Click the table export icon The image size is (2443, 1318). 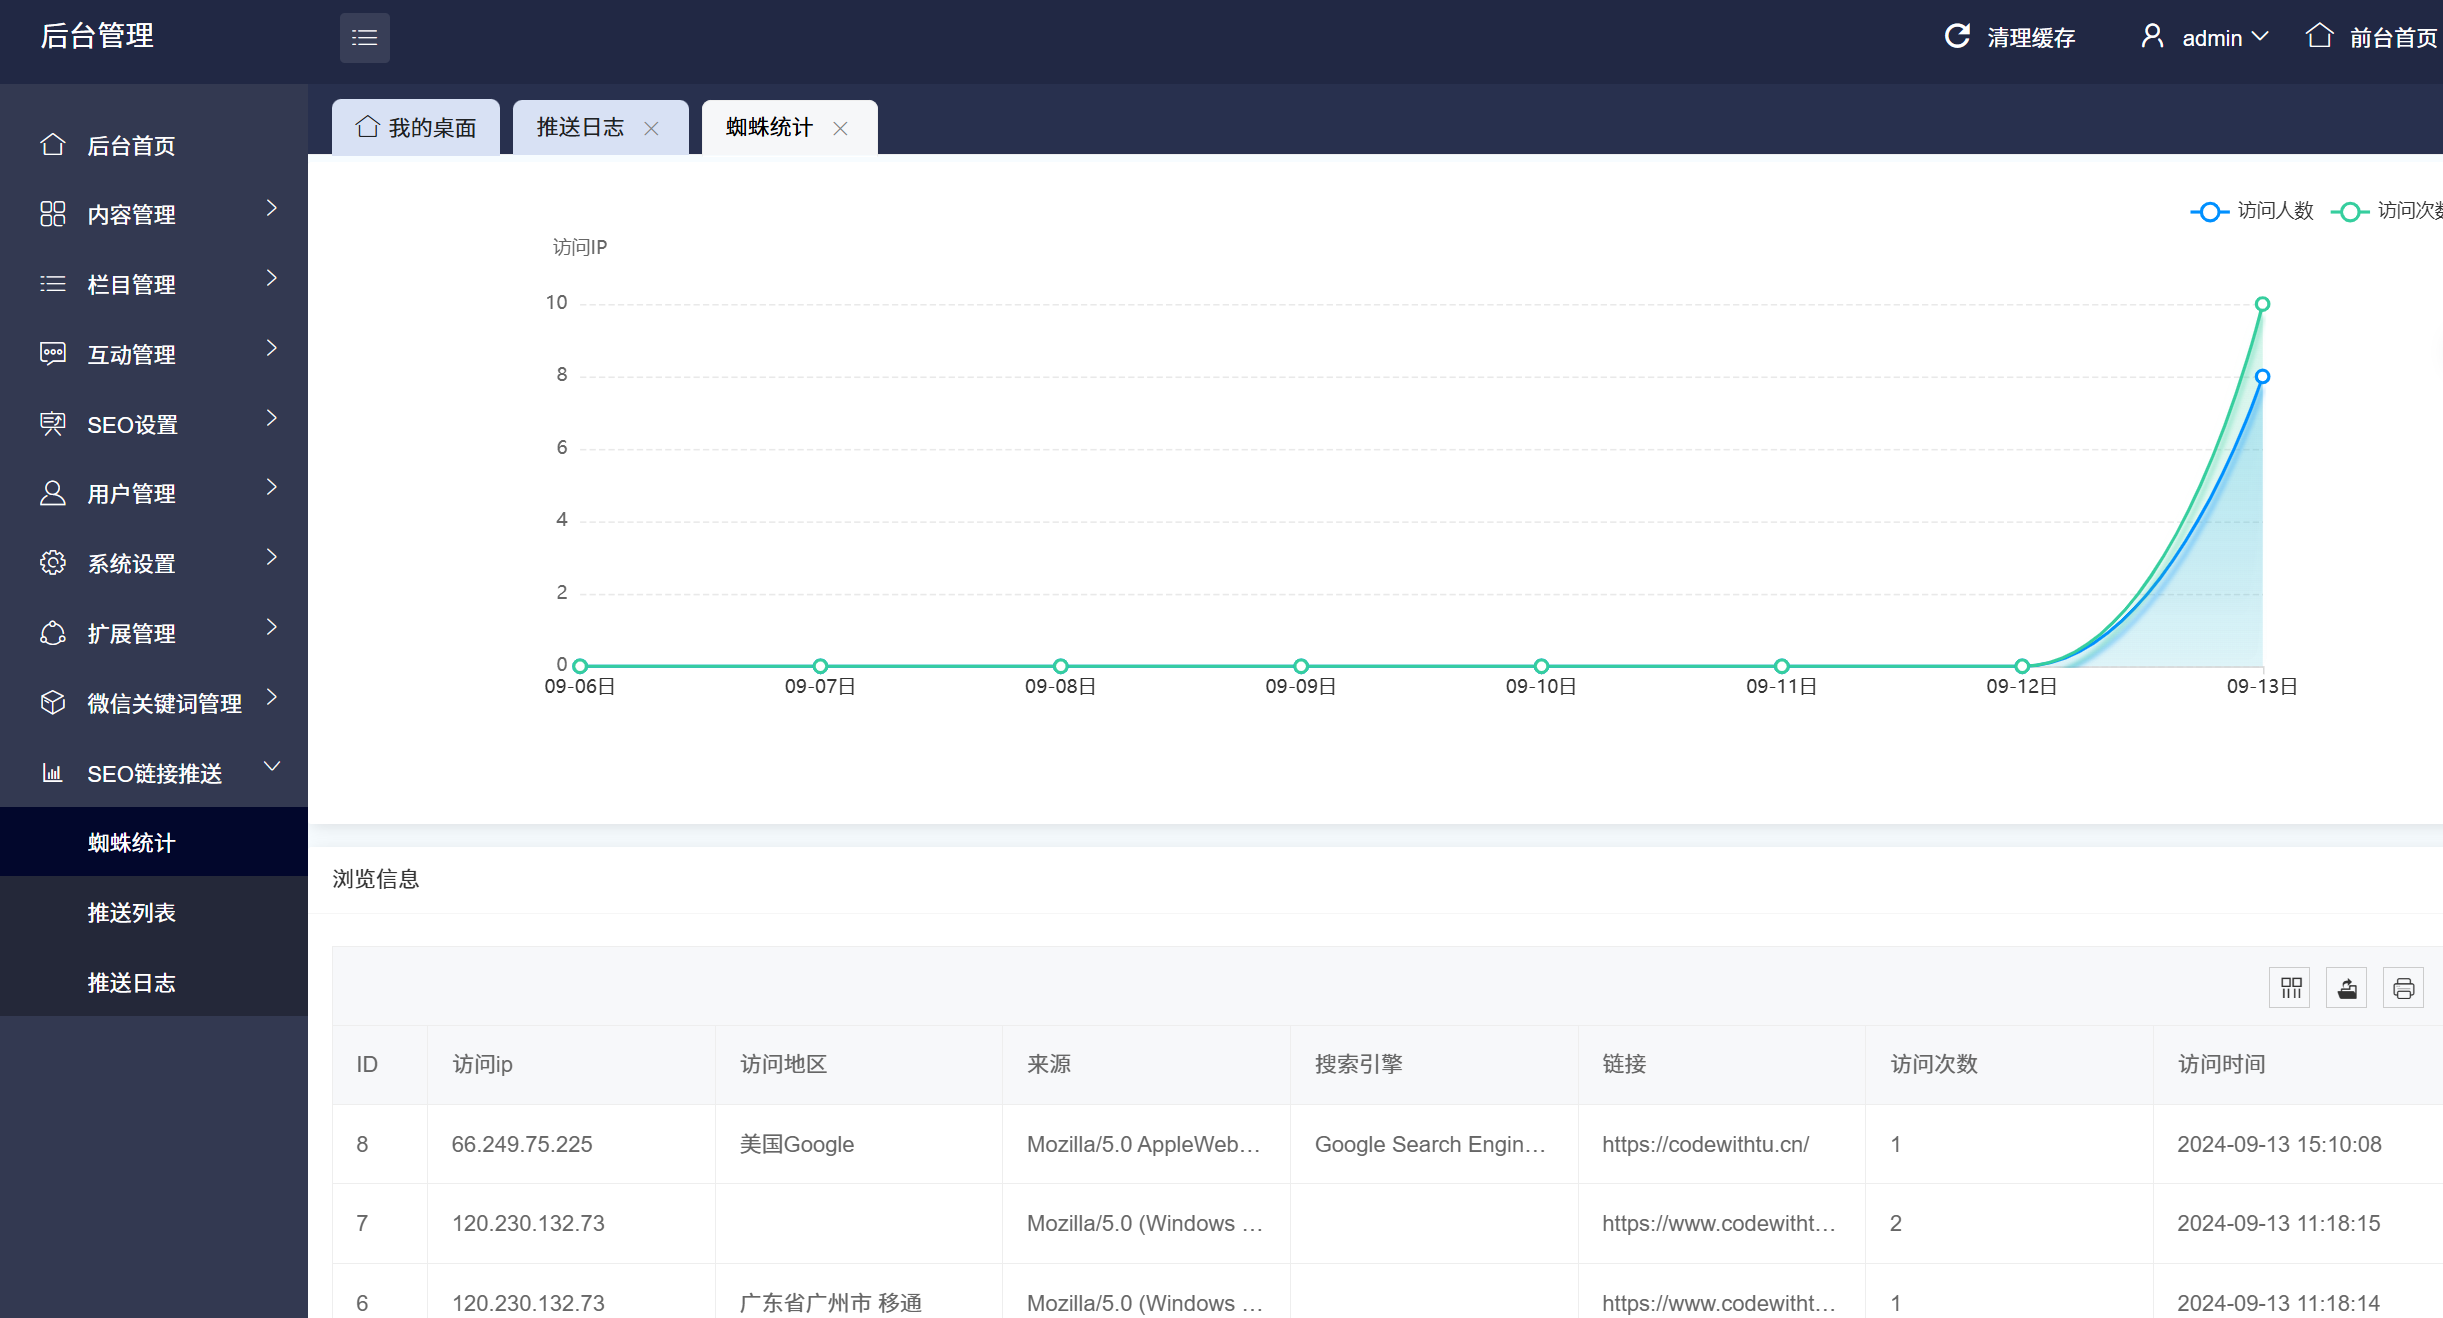click(x=2346, y=988)
